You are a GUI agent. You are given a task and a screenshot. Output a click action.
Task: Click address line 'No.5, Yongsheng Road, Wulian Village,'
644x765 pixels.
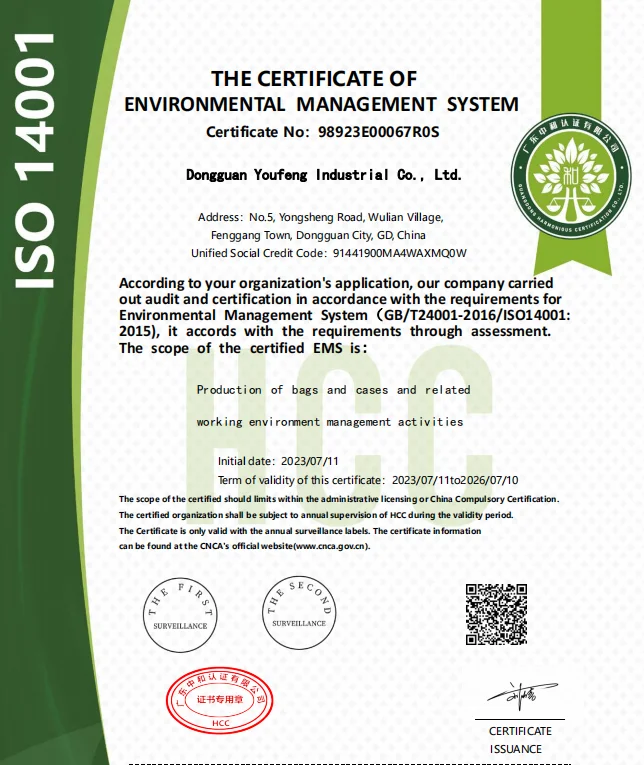pyautogui.click(x=346, y=217)
